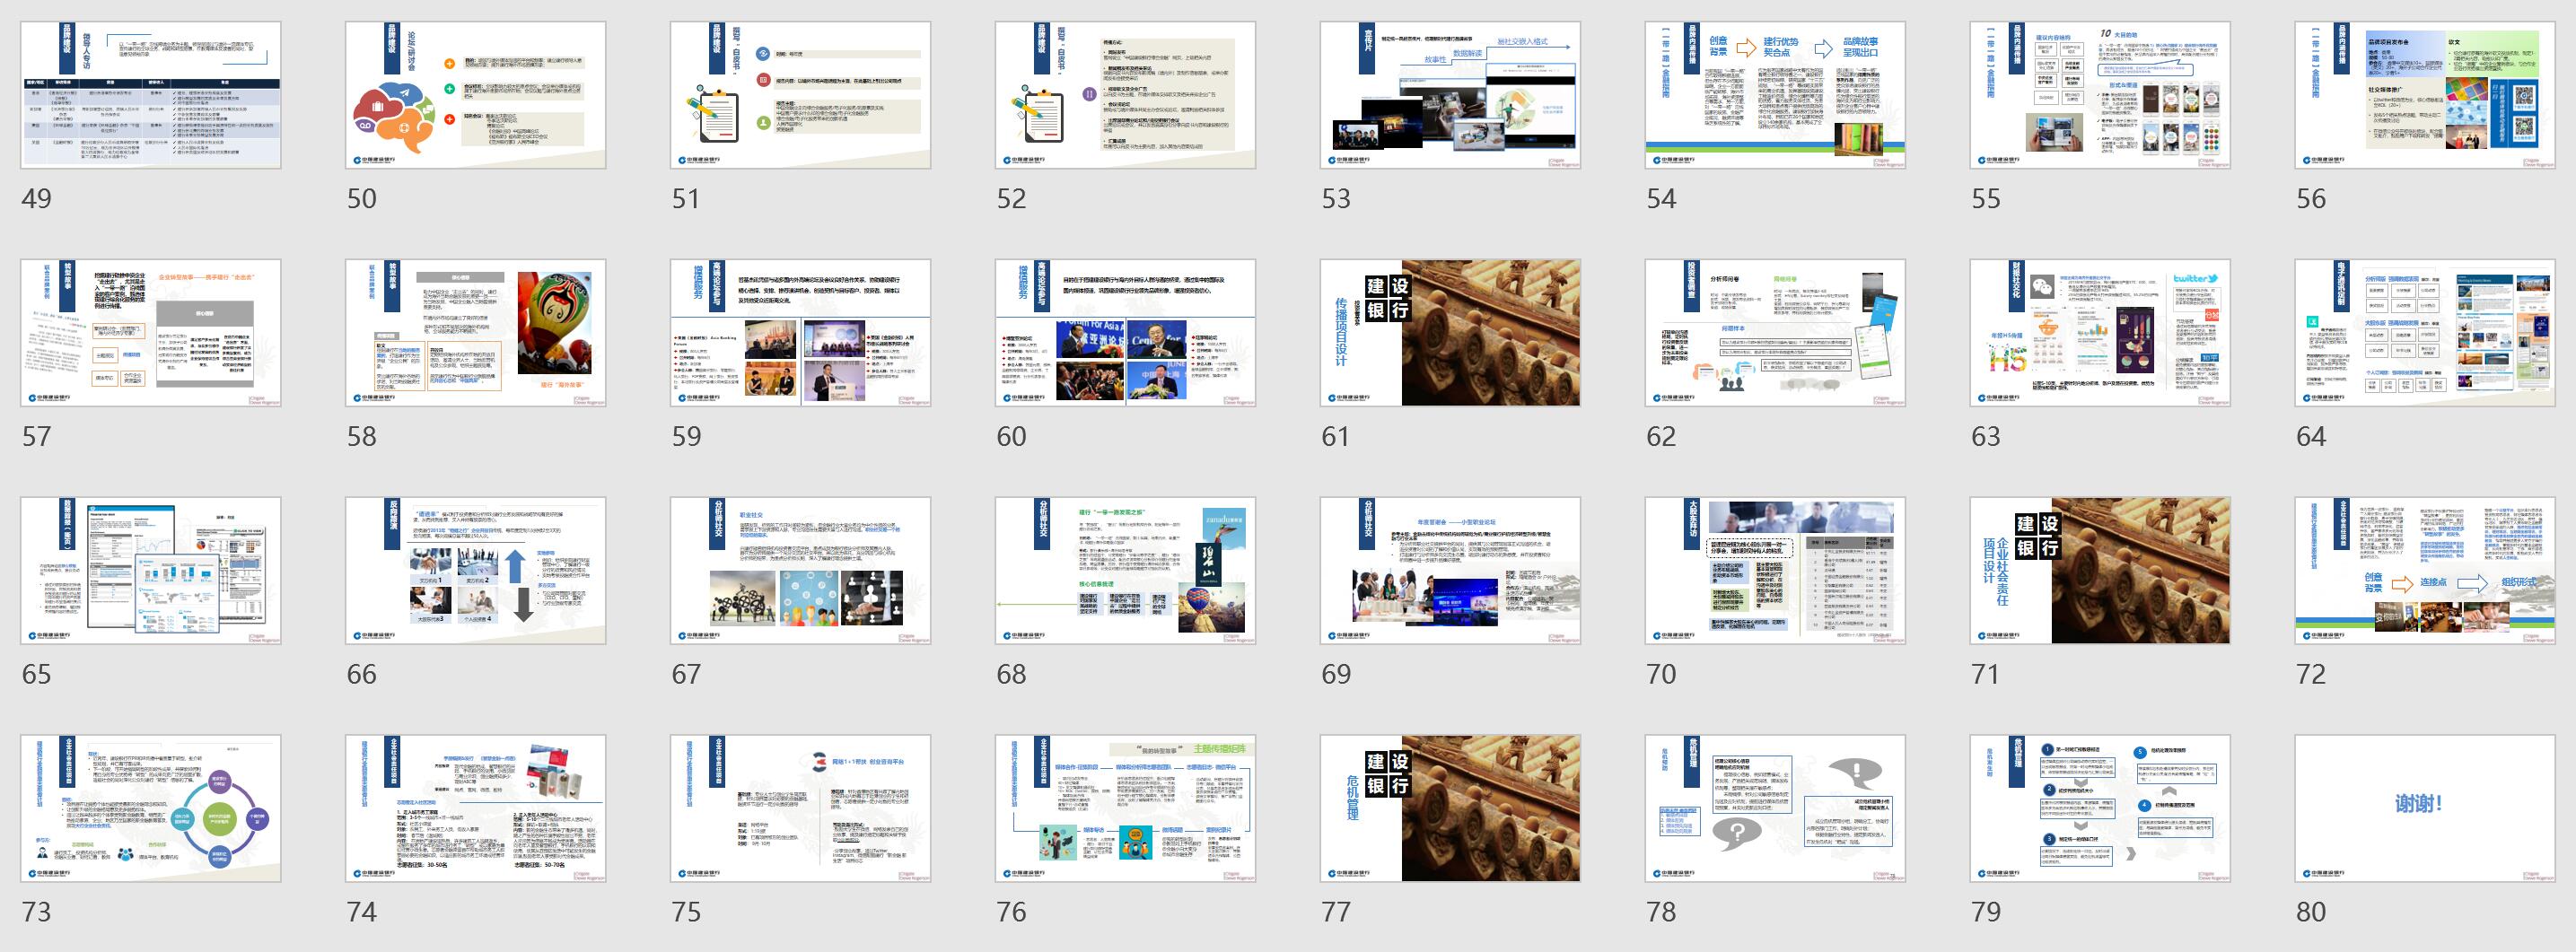Select slide 72 thumbnail
The height and width of the screenshot is (952, 2576).
coord(2426,571)
